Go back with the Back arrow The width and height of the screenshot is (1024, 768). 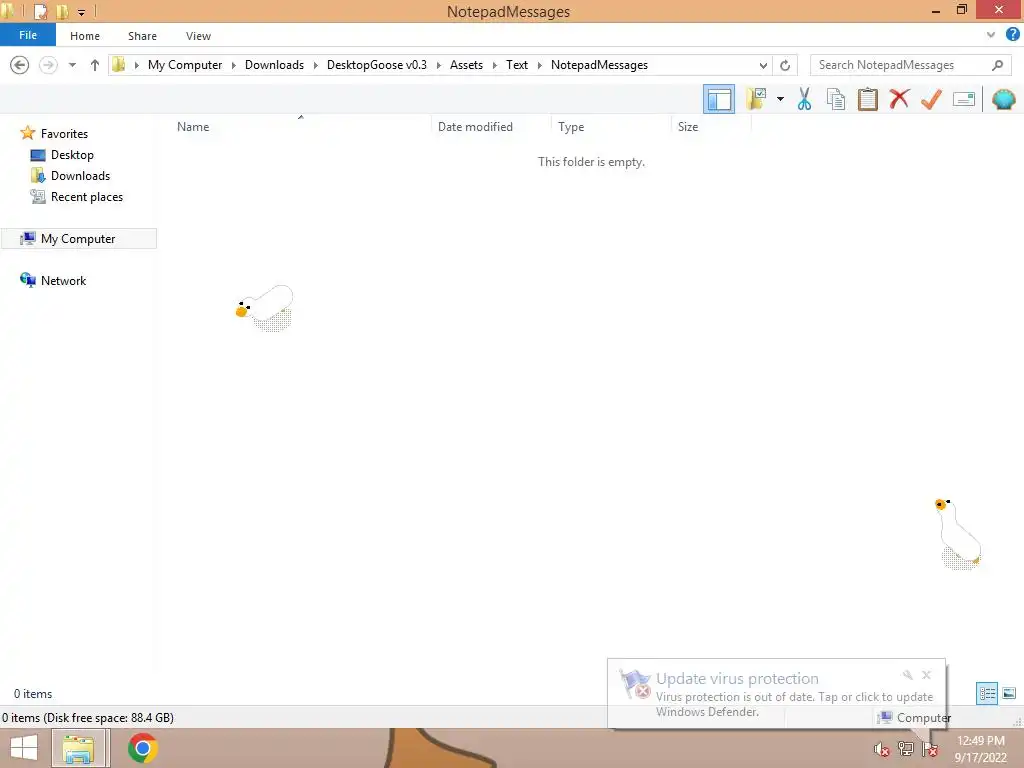(20, 65)
